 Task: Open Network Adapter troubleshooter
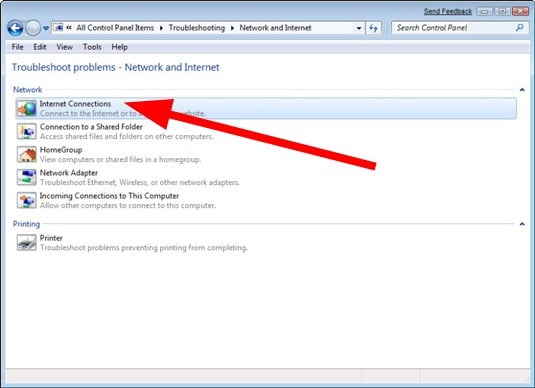pyautogui.click(x=69, y=173)
